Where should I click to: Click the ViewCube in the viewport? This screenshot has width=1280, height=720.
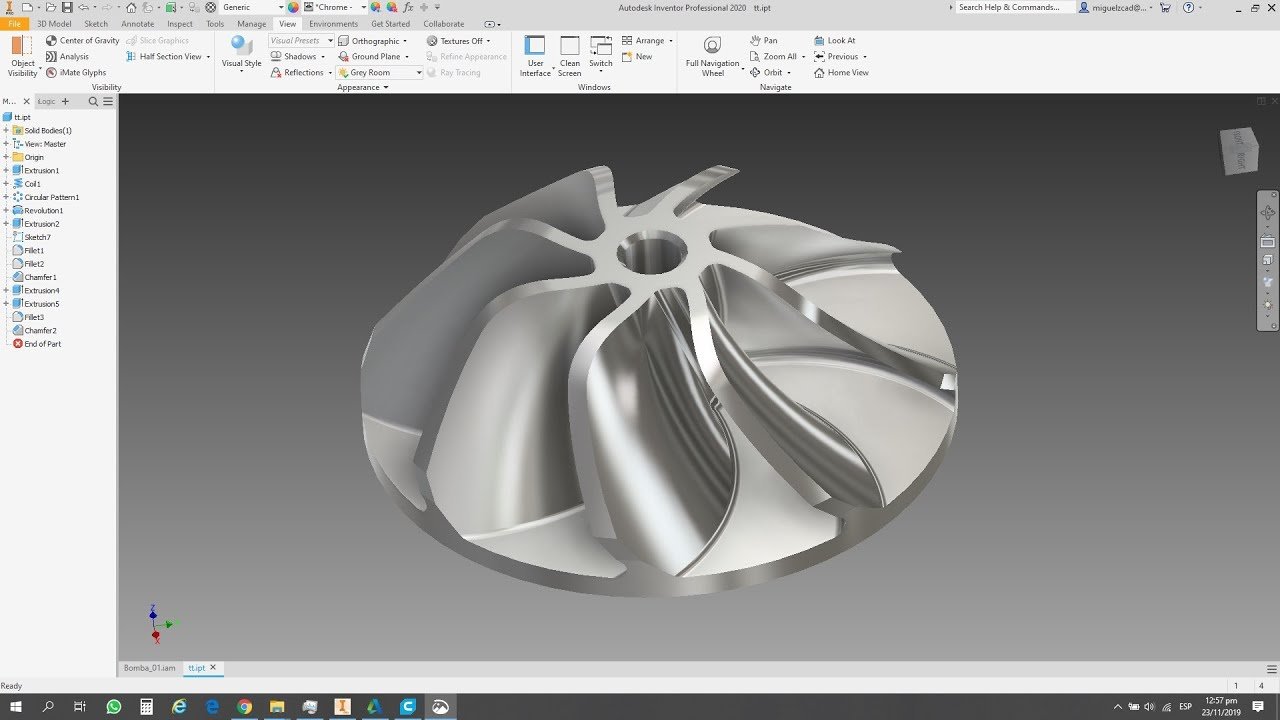pyautogui.click(x=1239, y=151)
